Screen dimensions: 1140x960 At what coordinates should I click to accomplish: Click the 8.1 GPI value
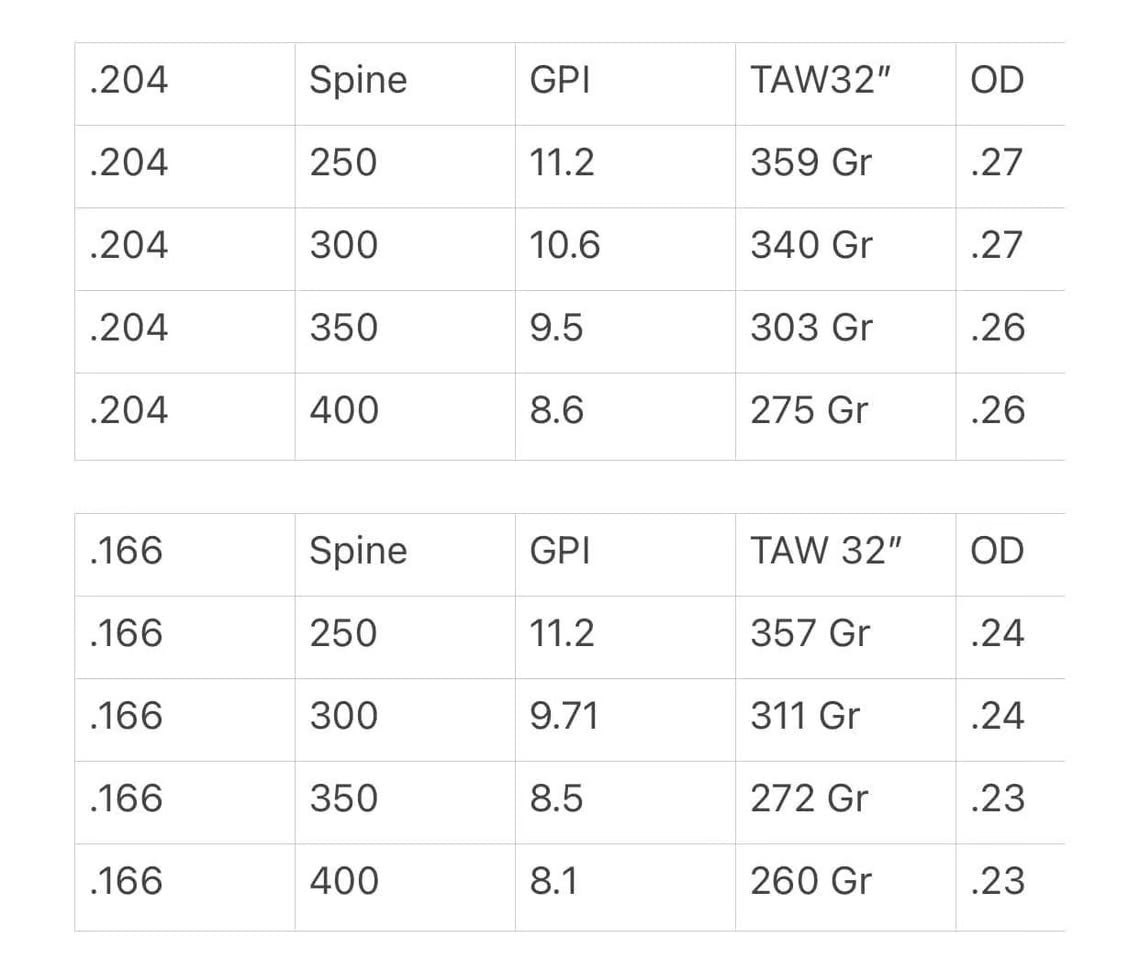tap(553, 882)
